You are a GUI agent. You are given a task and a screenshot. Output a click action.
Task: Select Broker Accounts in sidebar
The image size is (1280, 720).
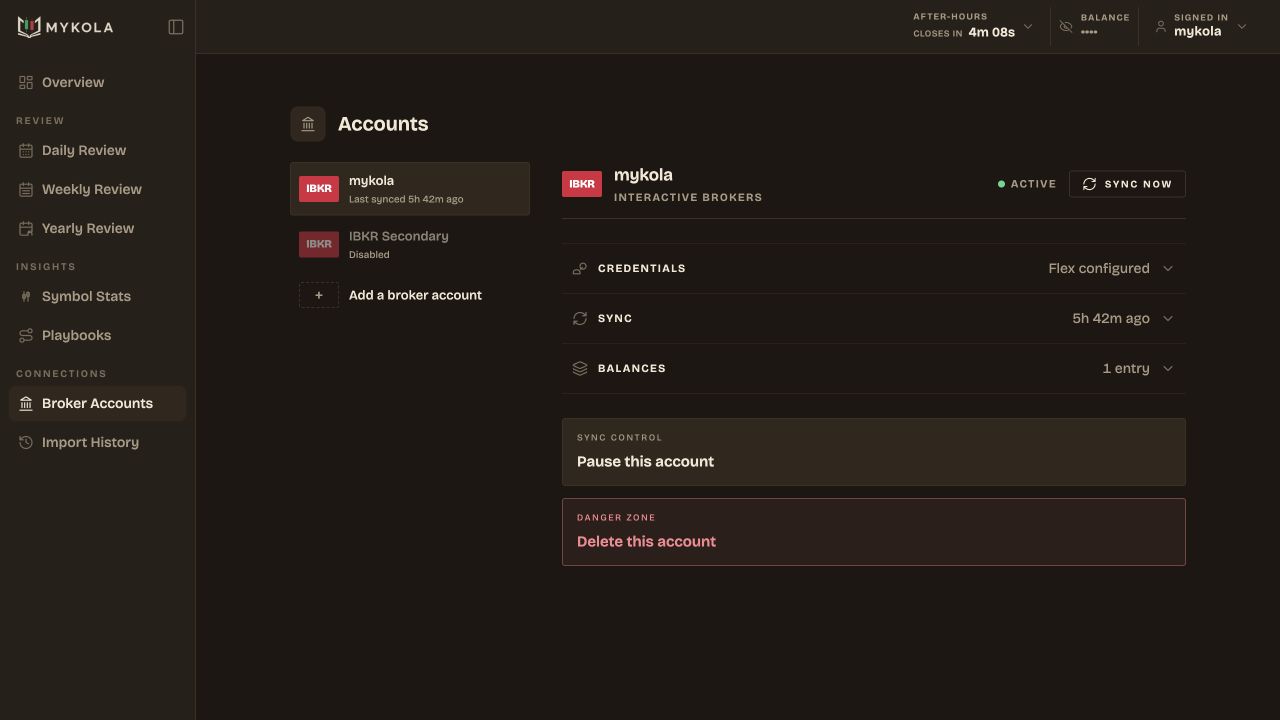pyautogui.click(x=97, y=403)
